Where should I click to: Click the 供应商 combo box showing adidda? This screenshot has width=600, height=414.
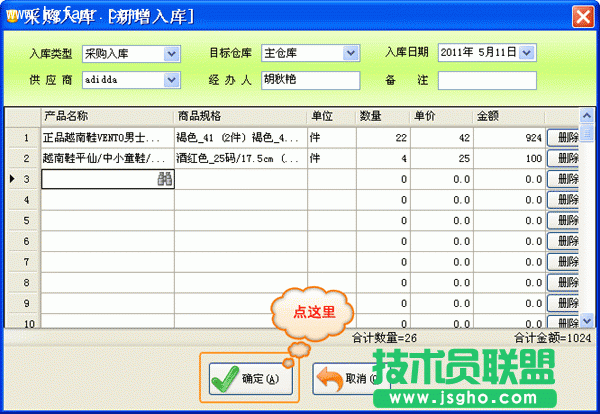tap(131, 80)
